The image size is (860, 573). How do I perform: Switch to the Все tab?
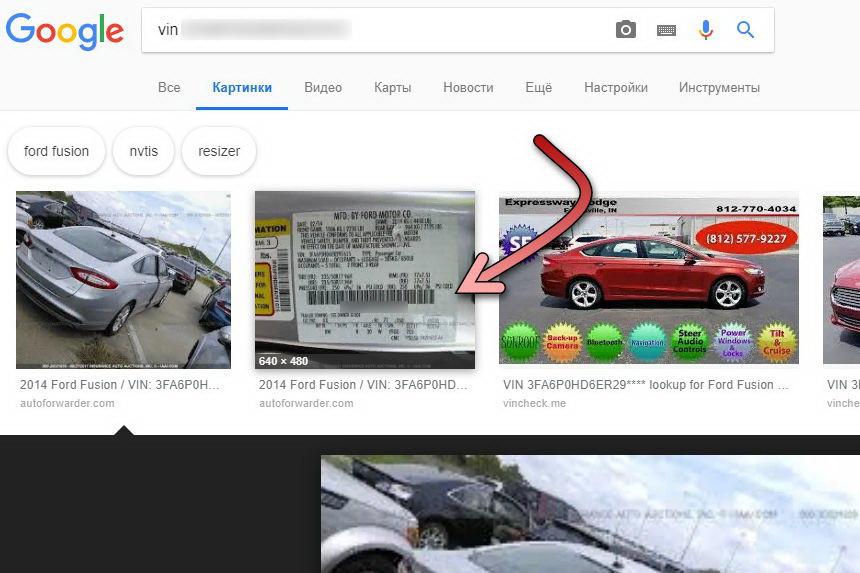pos(169,88)
